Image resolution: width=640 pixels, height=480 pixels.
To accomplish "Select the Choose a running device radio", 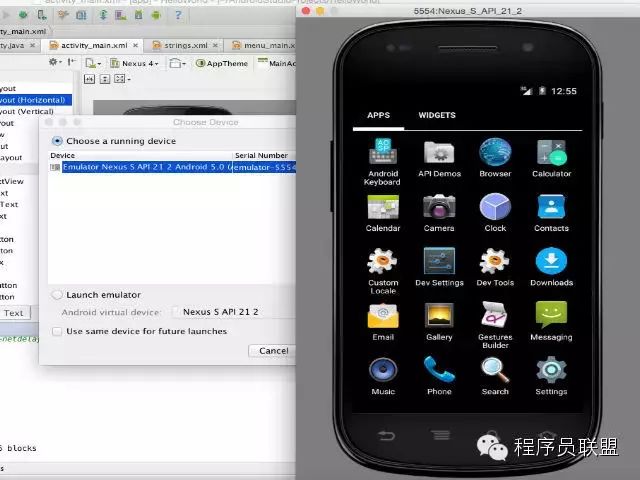I will point(57,141).
